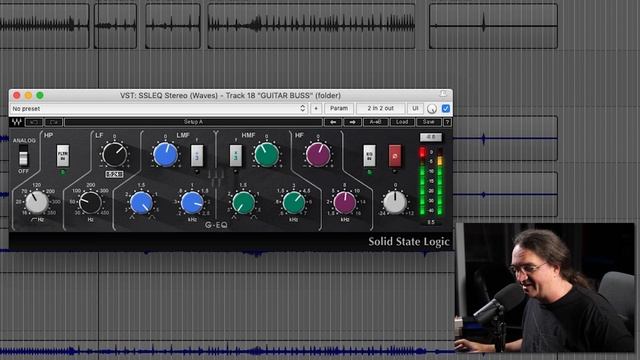The height and width of the screenshot is (360, 640).
Task: Open the Setup A preset menu
Action: pos(193,122)
